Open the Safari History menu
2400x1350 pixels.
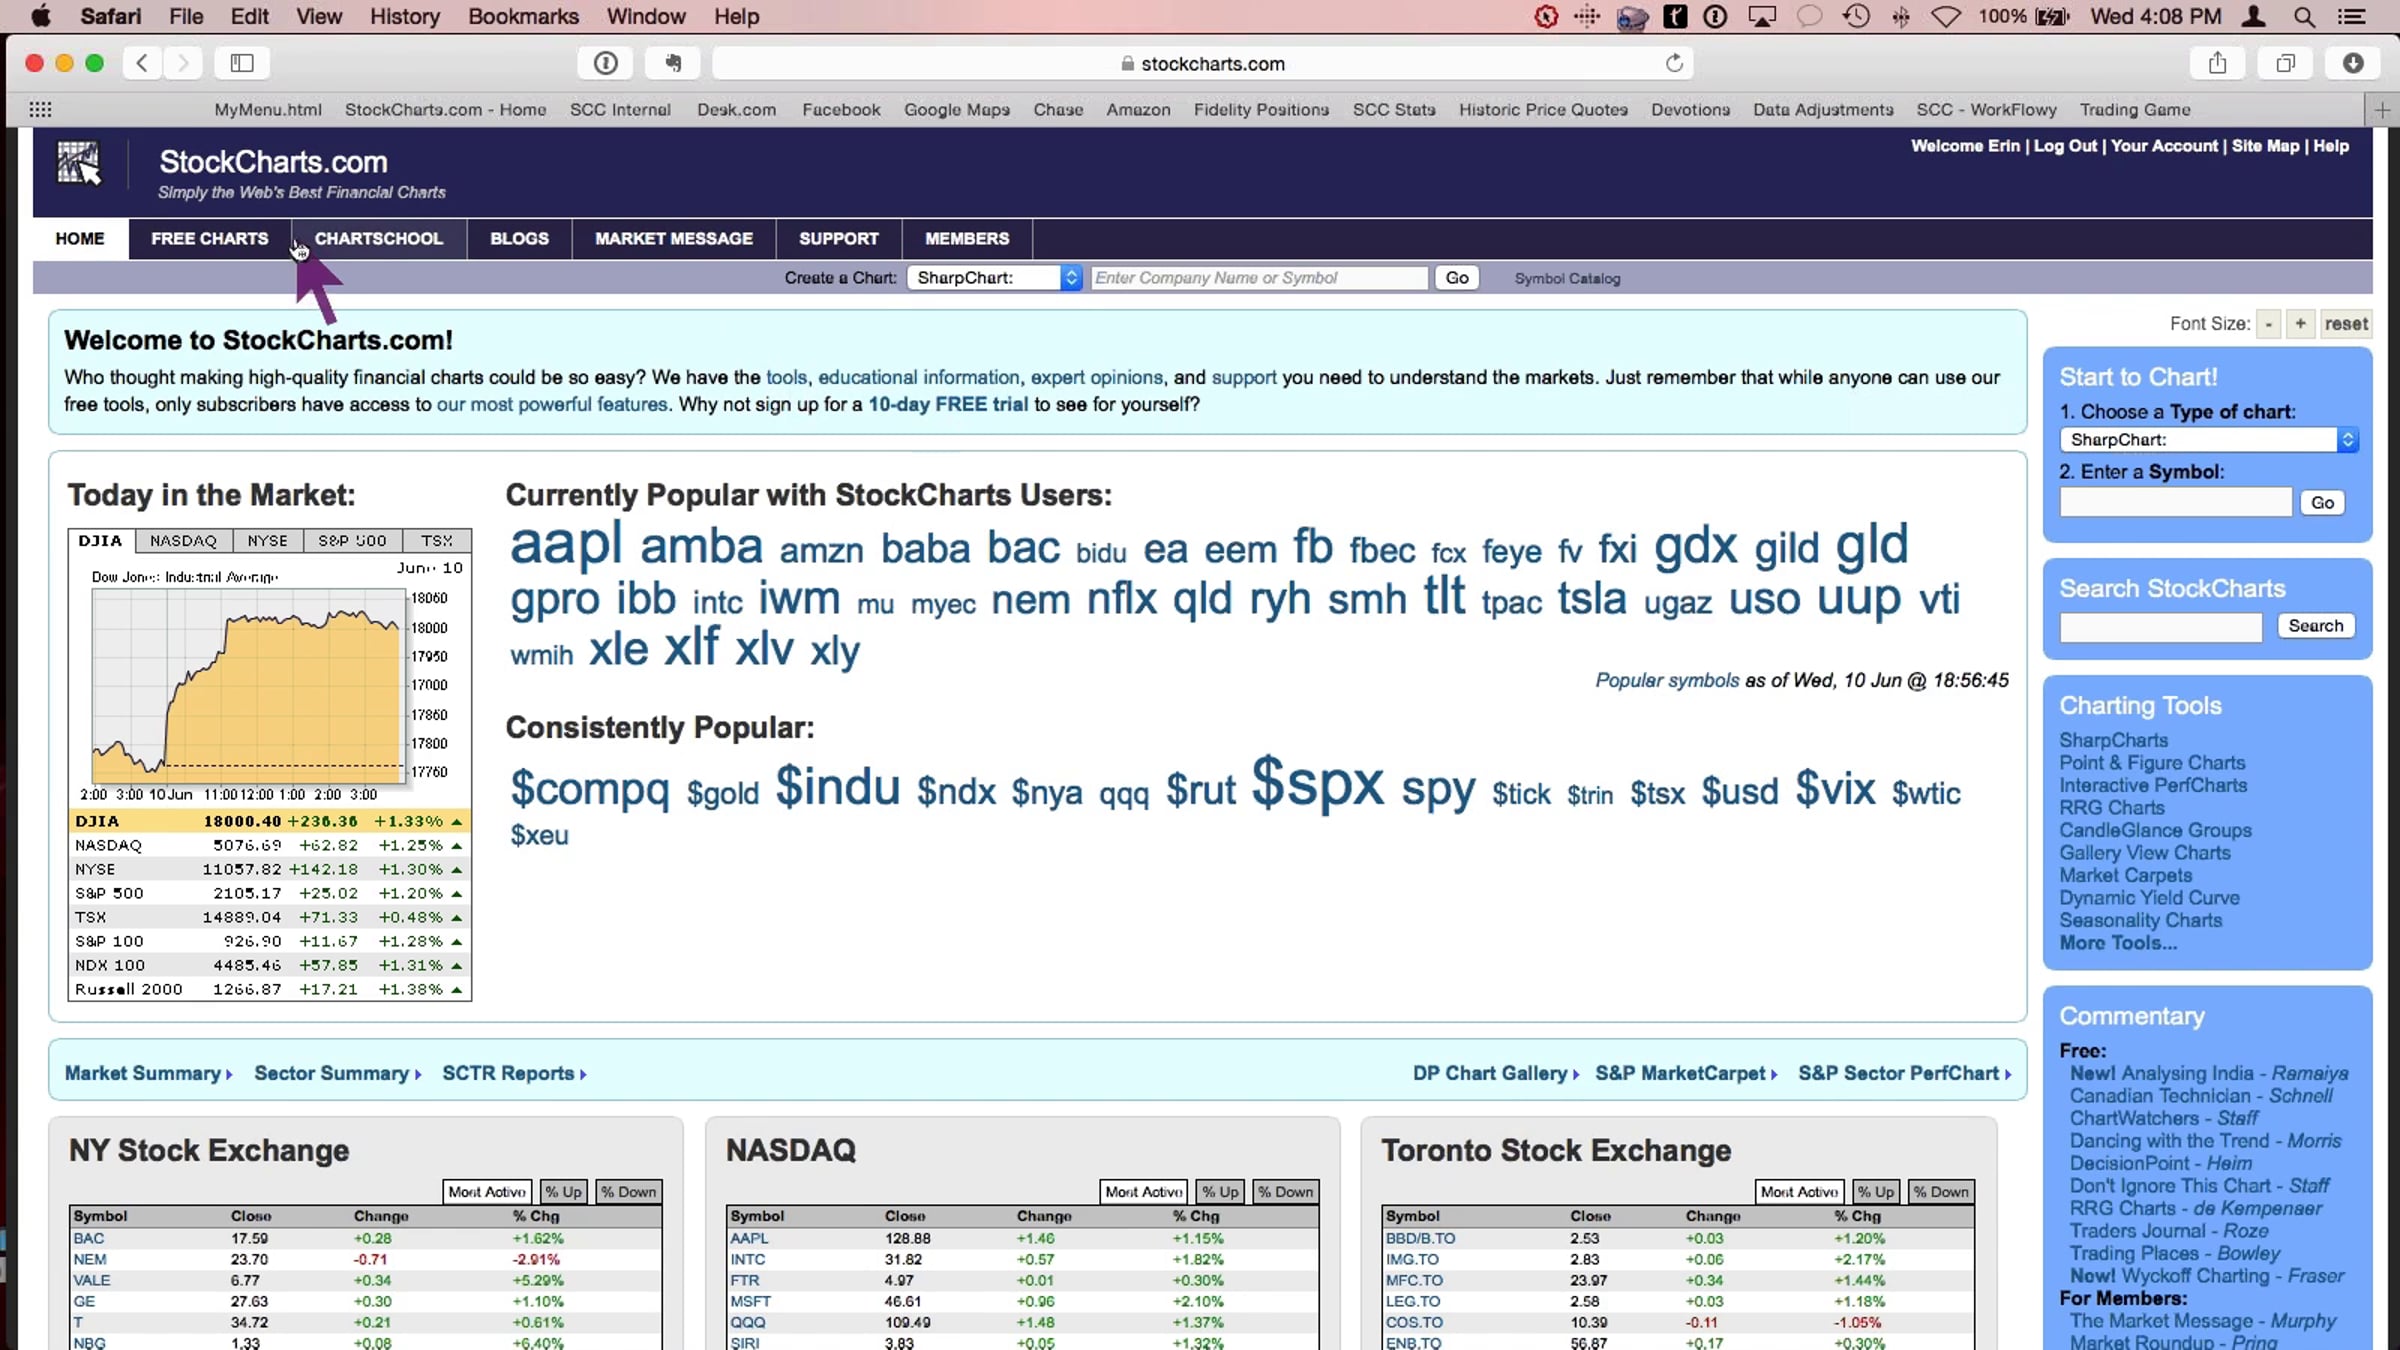point(404,16)
